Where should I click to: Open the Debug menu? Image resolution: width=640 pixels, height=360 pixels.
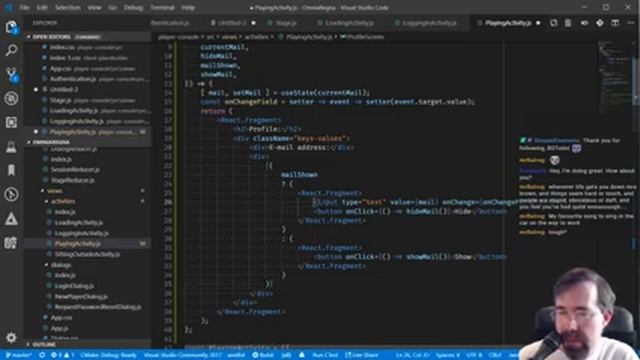coord(133,7)
